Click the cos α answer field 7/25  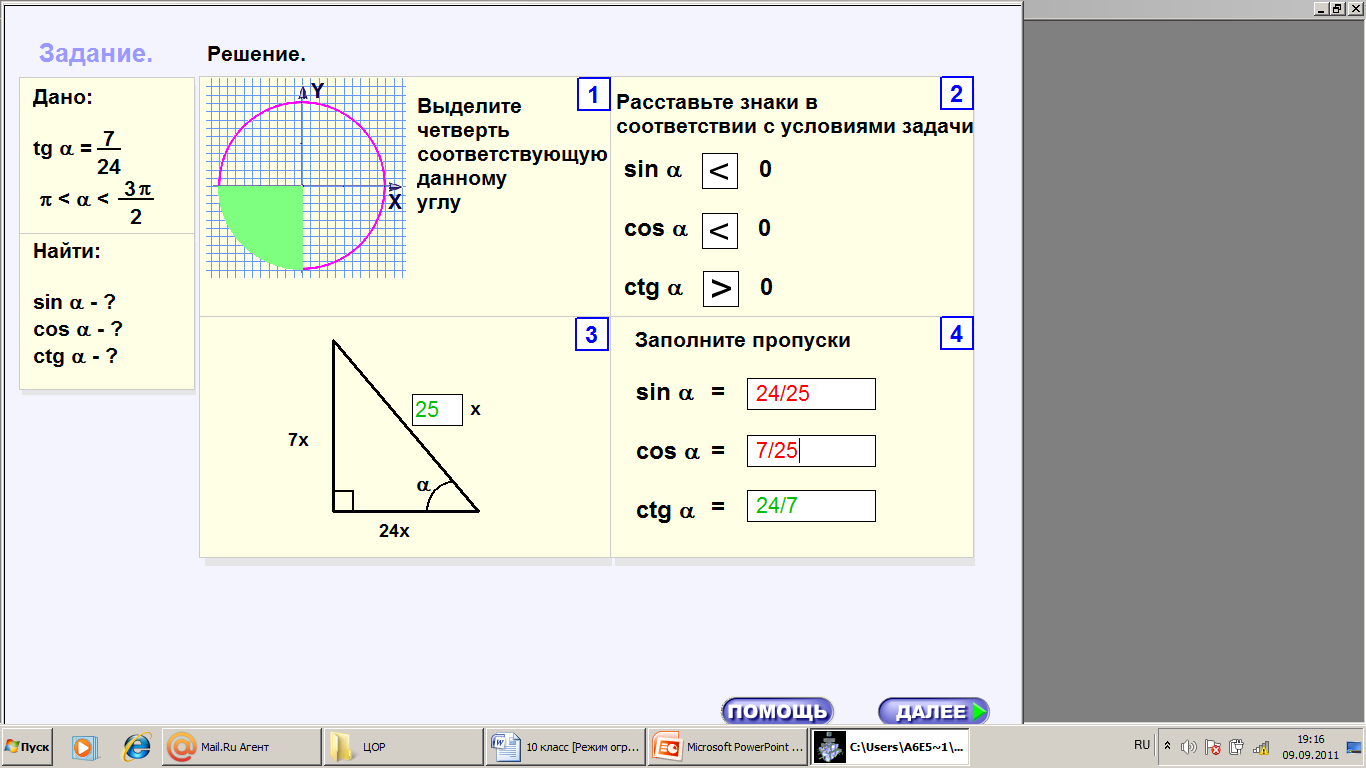(811, 451)
